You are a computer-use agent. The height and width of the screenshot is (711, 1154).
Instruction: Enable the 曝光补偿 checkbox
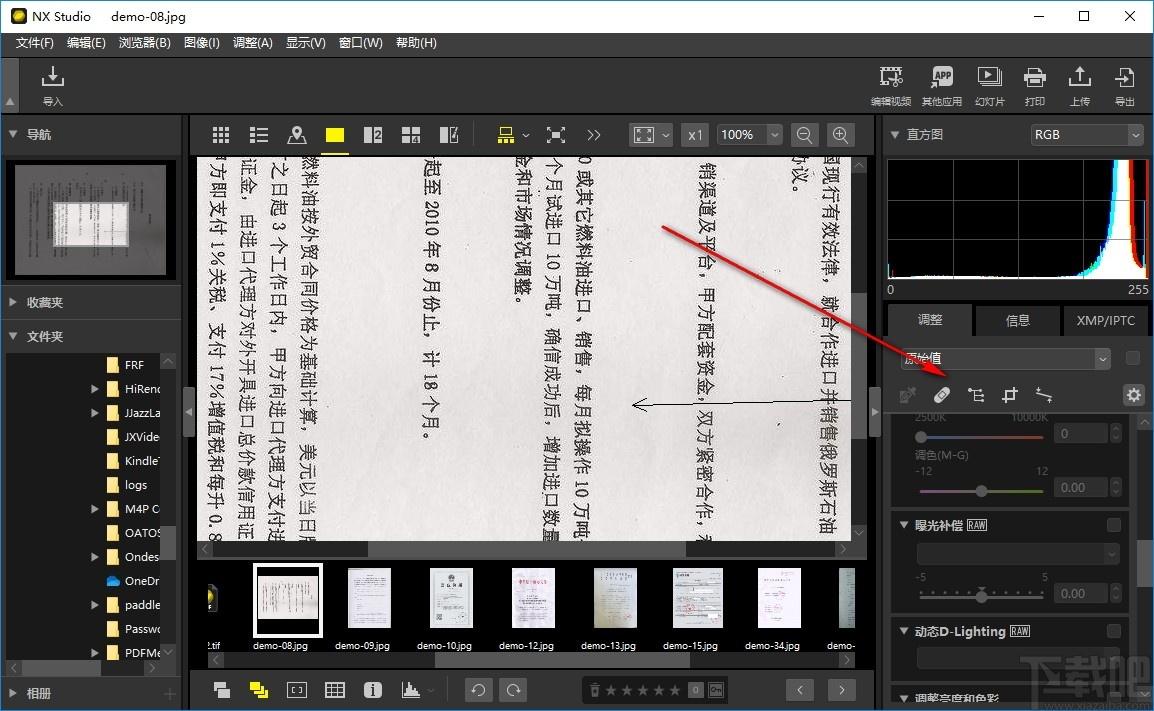(1114, 525)
